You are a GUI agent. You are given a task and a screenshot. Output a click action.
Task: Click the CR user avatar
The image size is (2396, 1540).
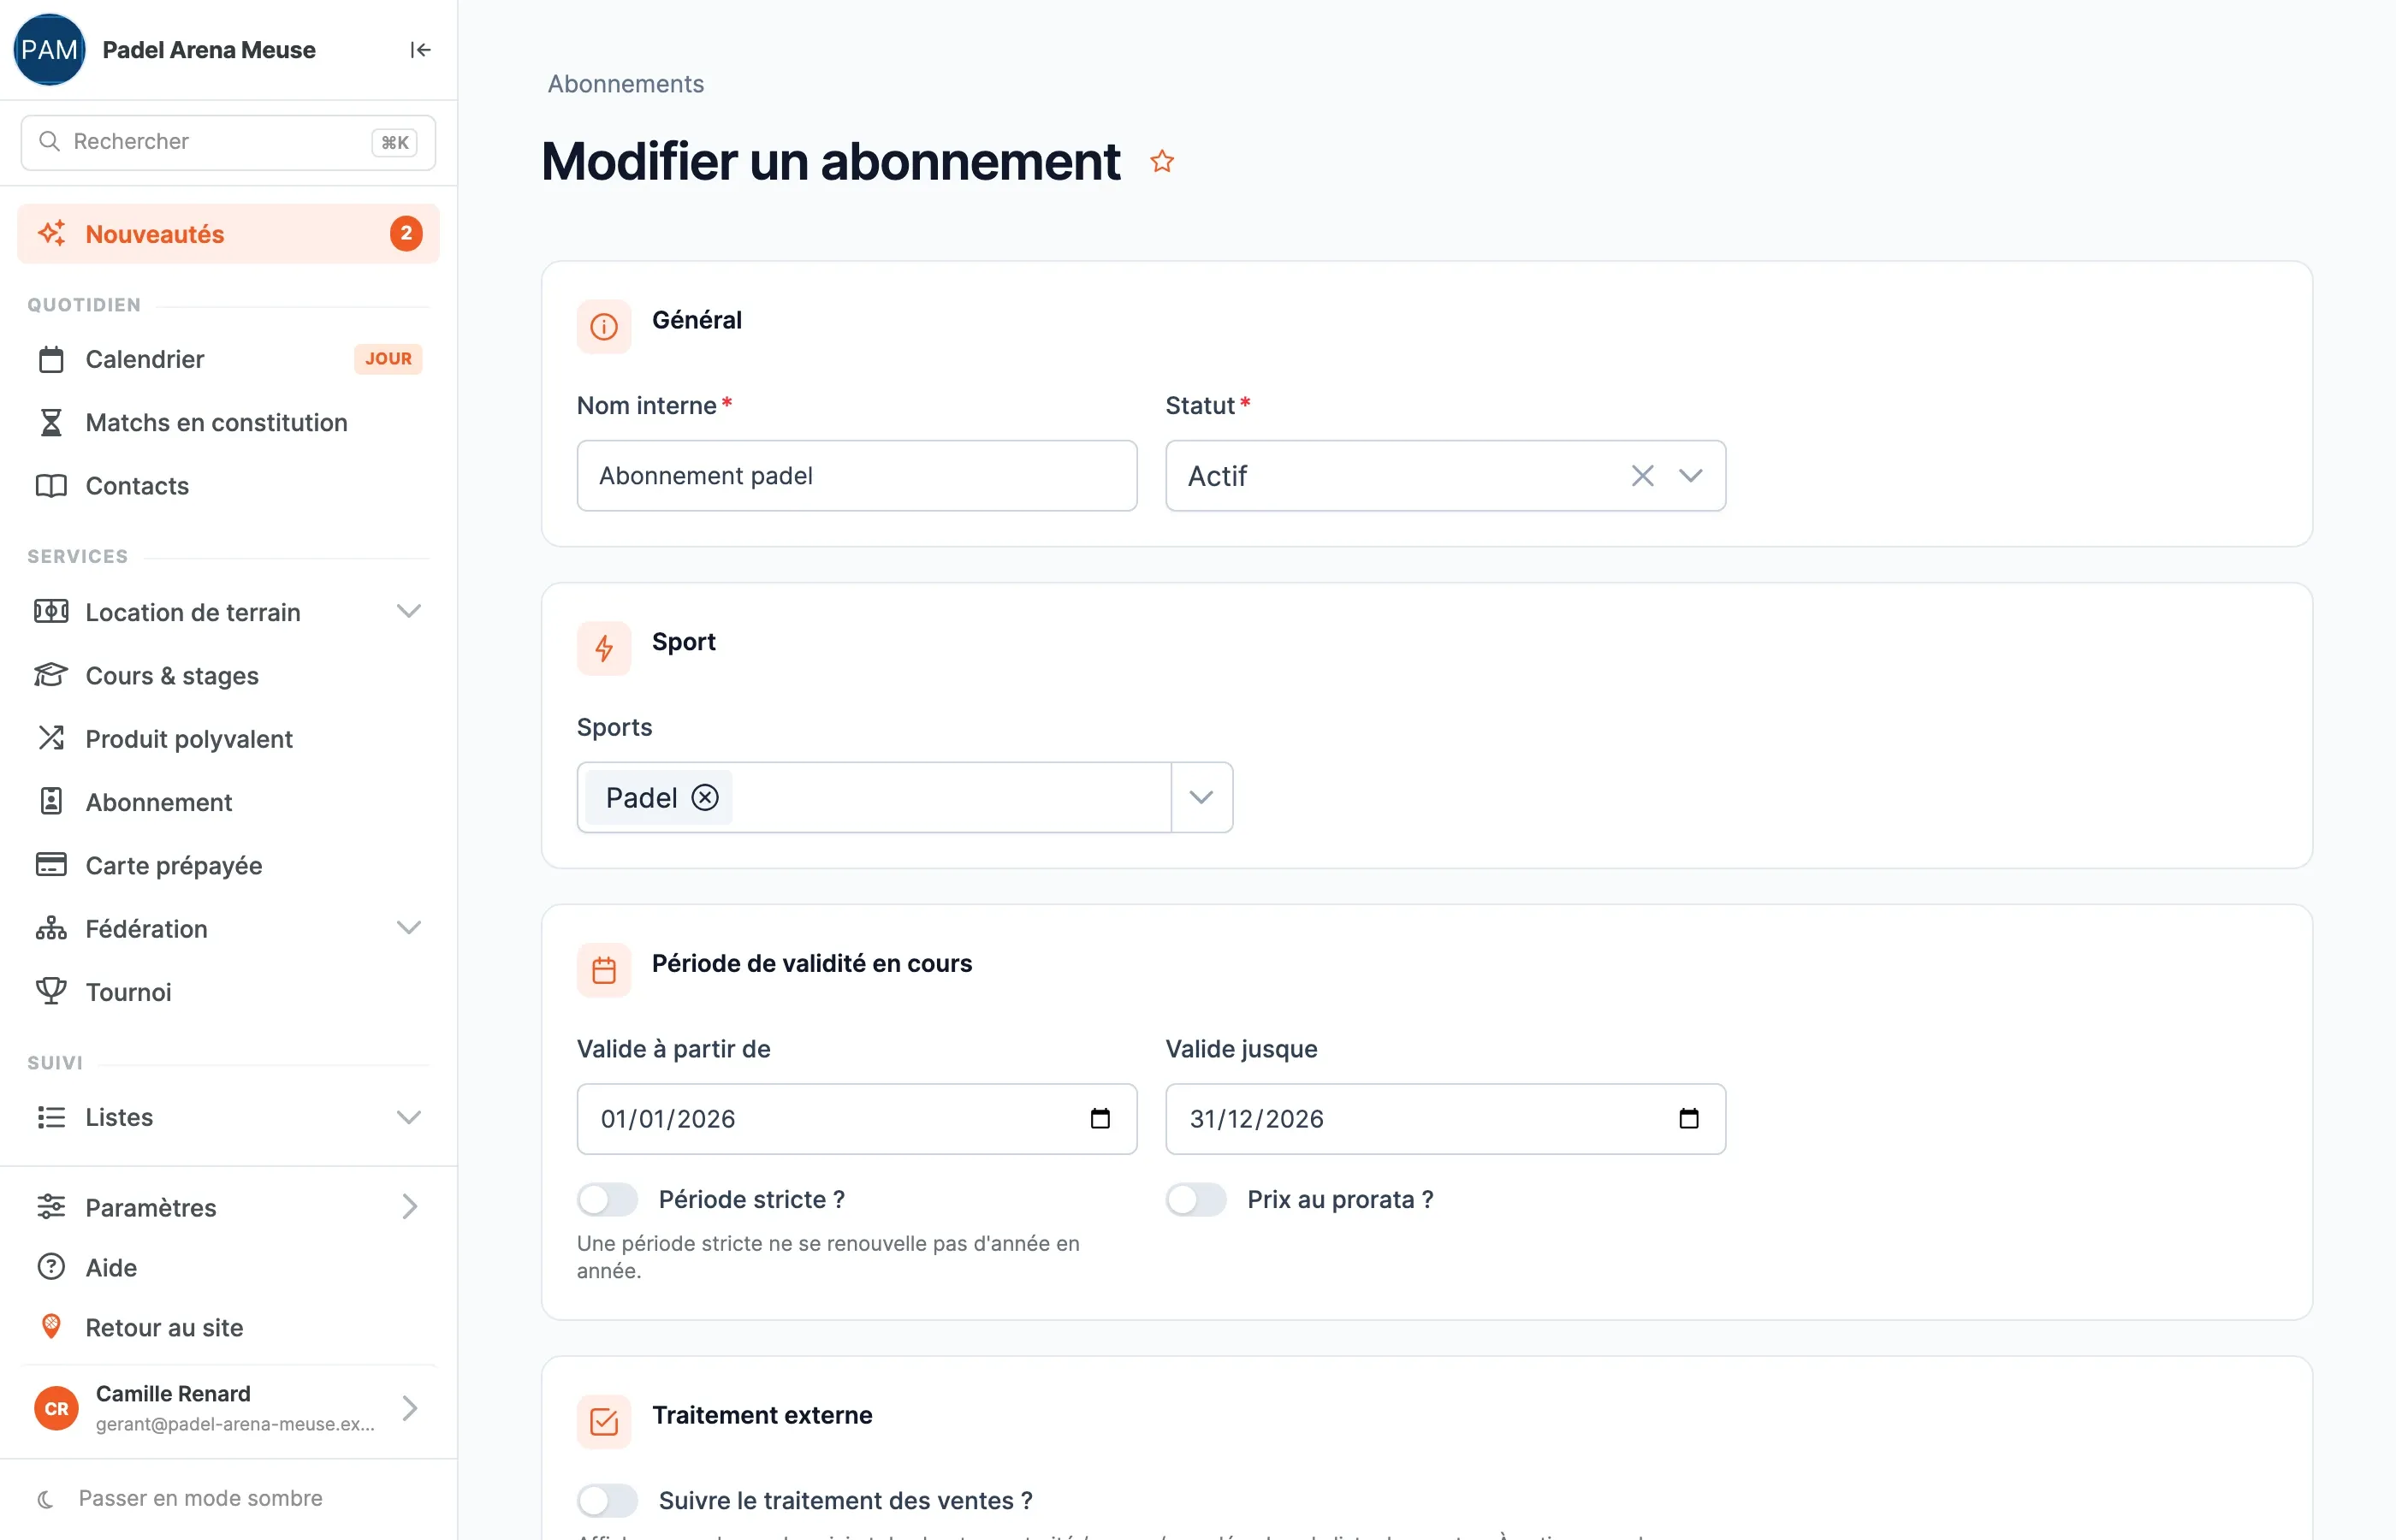[56, 1408]
